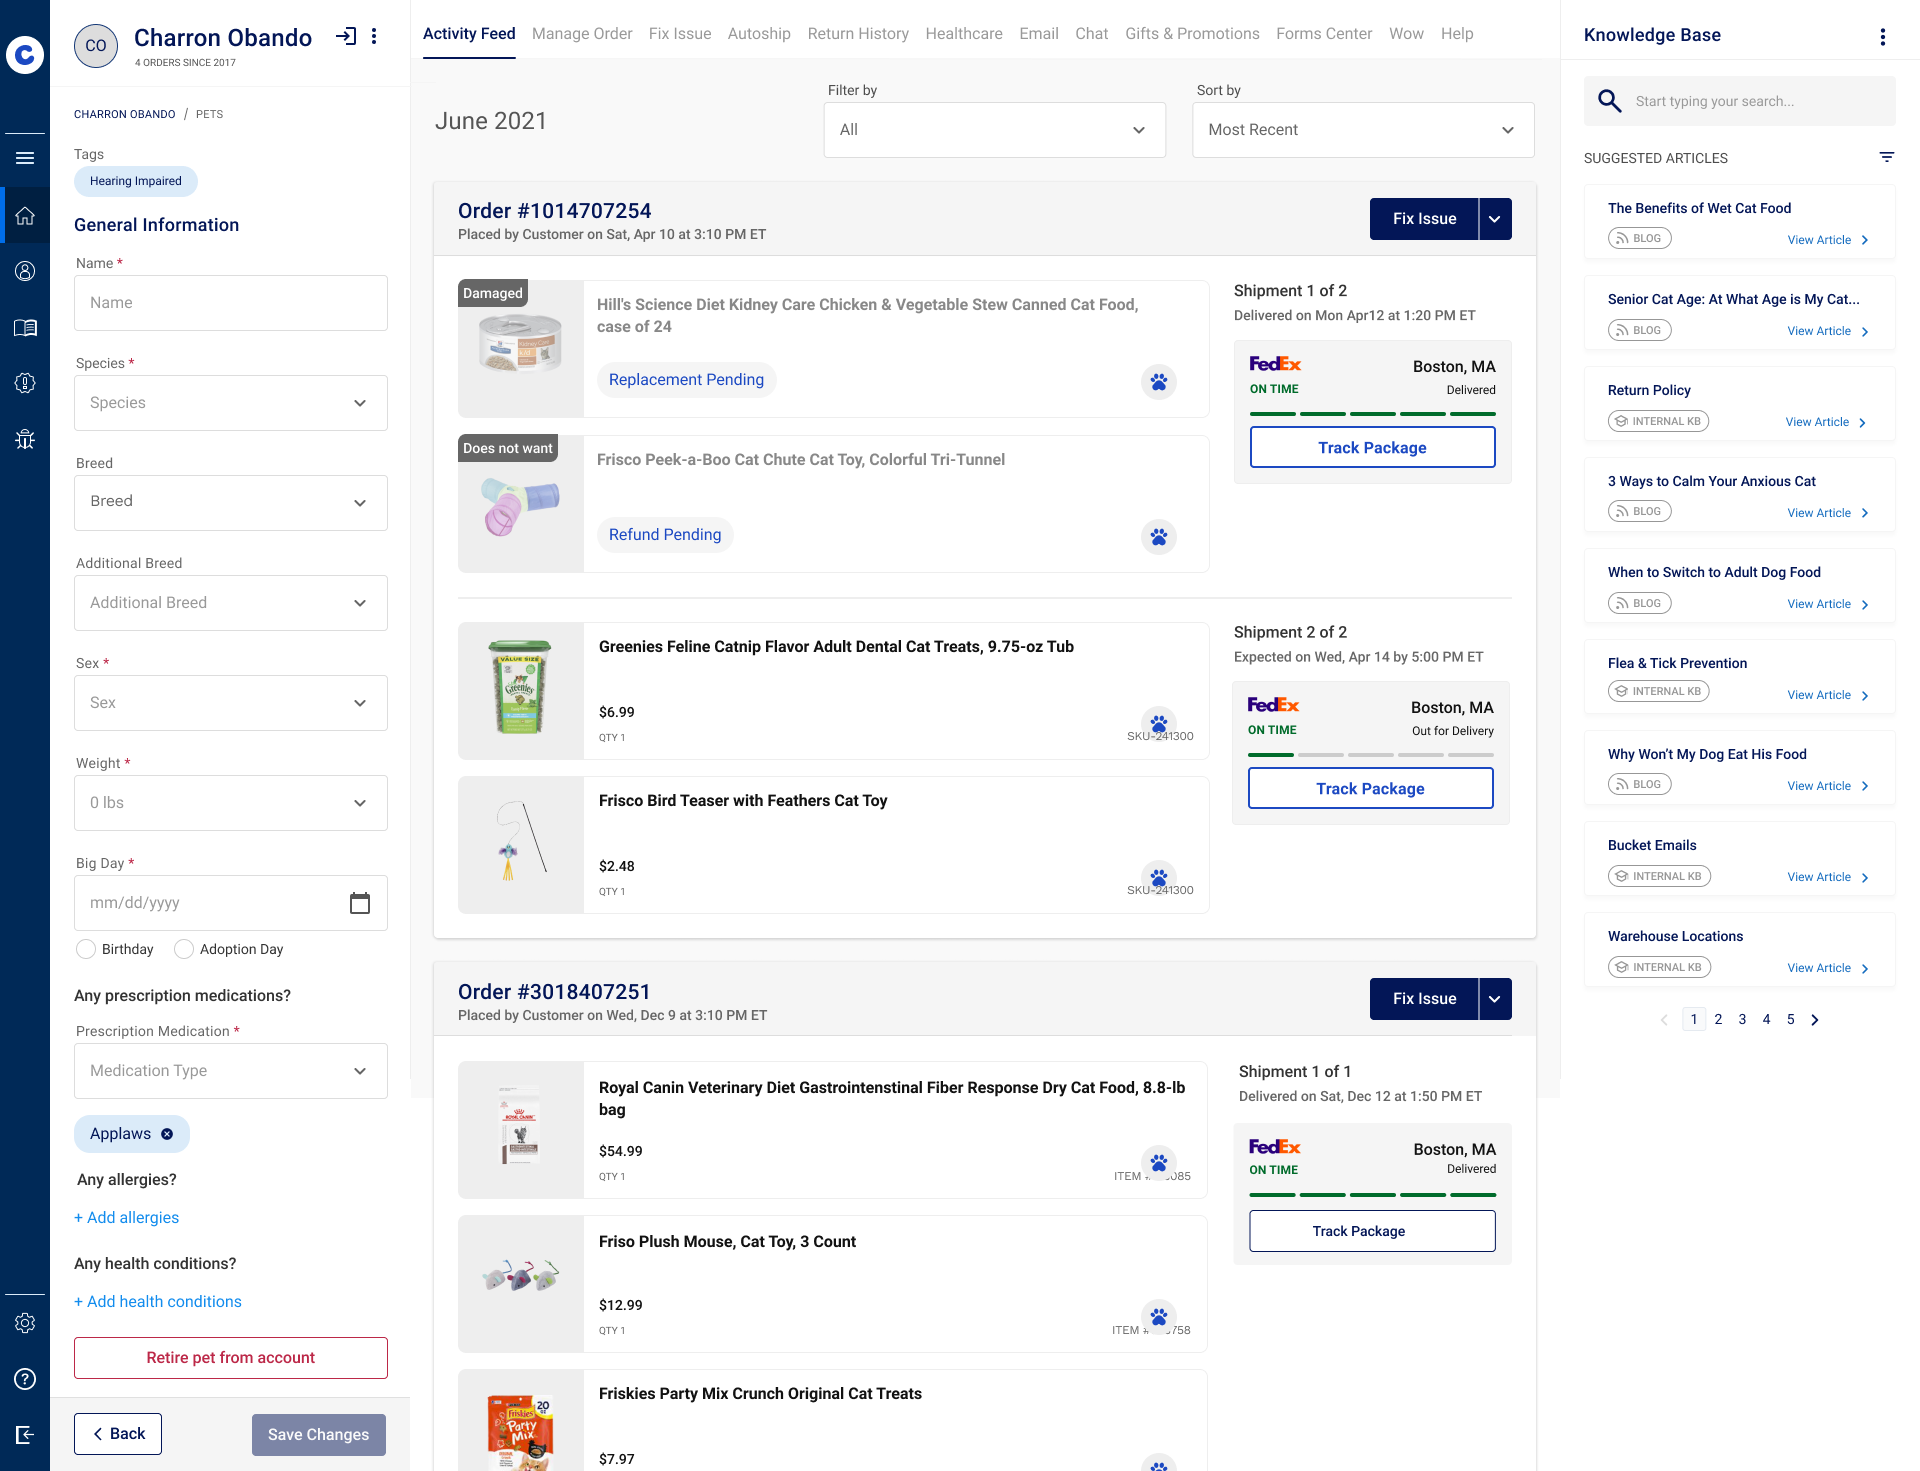
Task: Go to page 3 of suggested articles
Action: pos(1742,1020)
